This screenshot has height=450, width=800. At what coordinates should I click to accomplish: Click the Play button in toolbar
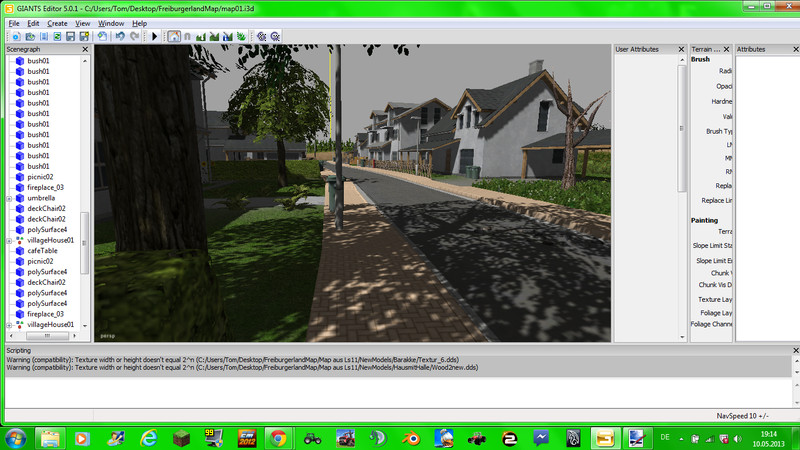[155, 37]
